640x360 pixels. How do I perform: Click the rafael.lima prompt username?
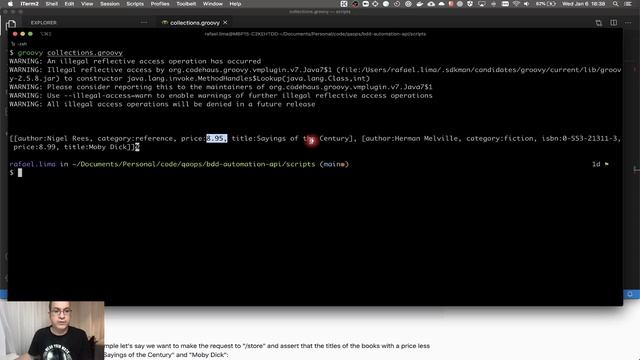point(32,164)
